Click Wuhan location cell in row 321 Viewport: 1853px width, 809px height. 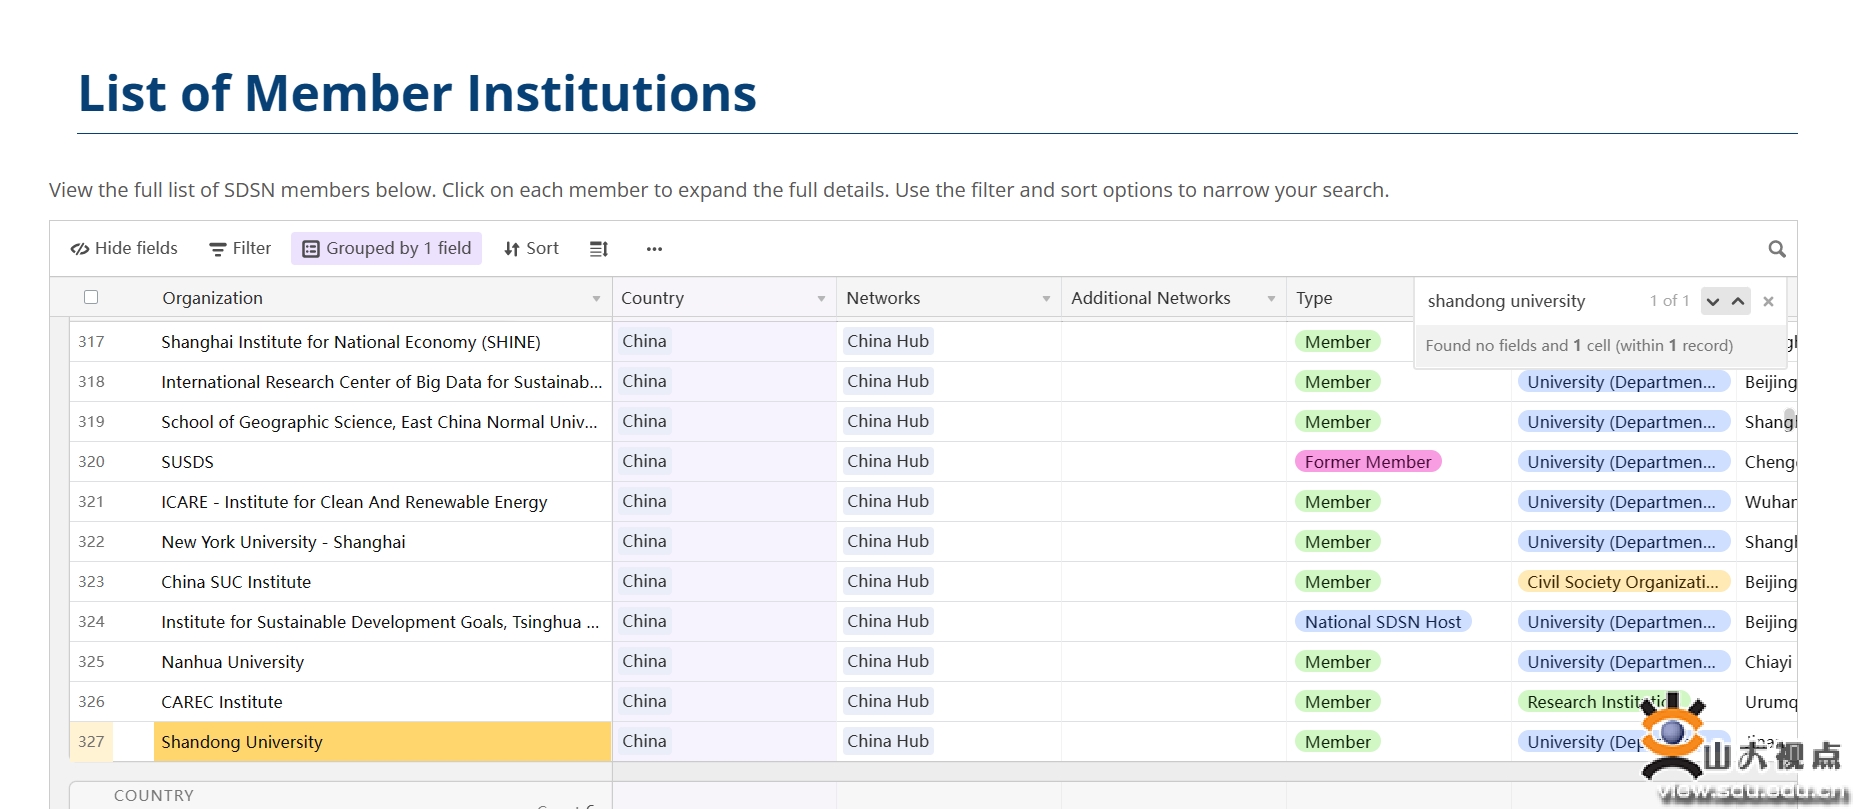pyautogui.click(x=1770, y=502)
